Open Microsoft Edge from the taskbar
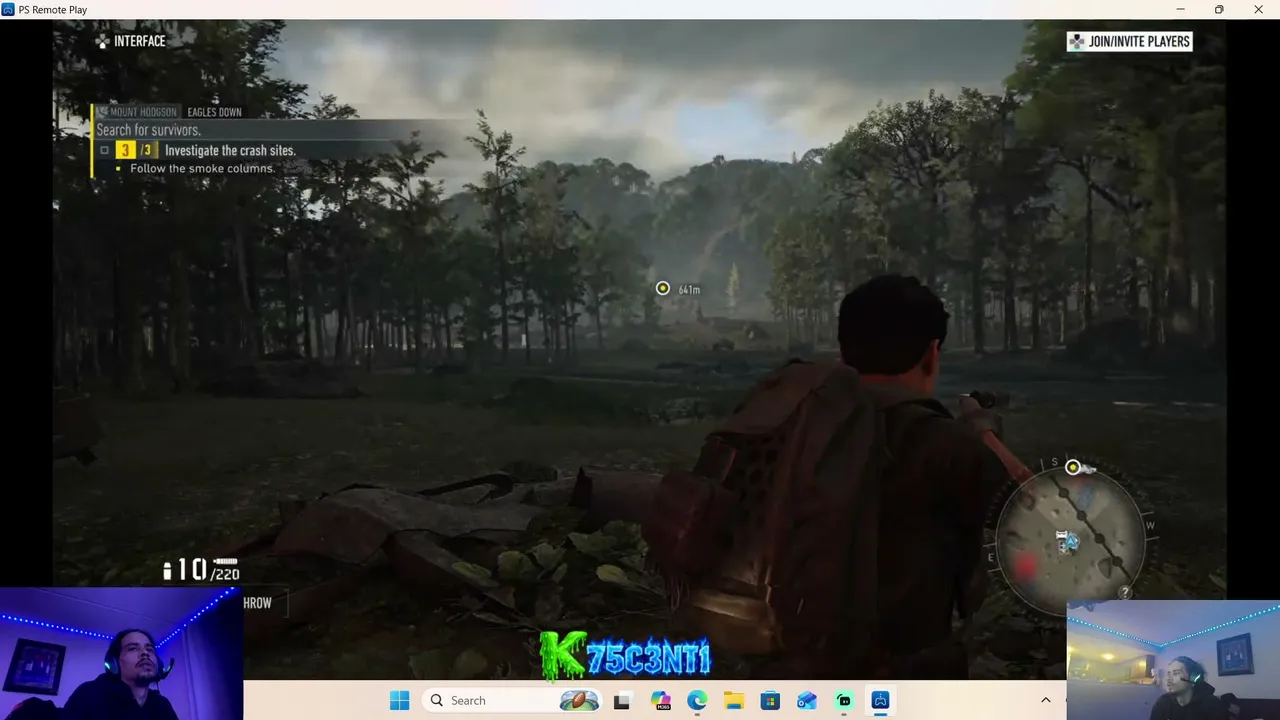Image resolution: width=1280 pixels, height=720 pixels. click(x=697, y=700)
